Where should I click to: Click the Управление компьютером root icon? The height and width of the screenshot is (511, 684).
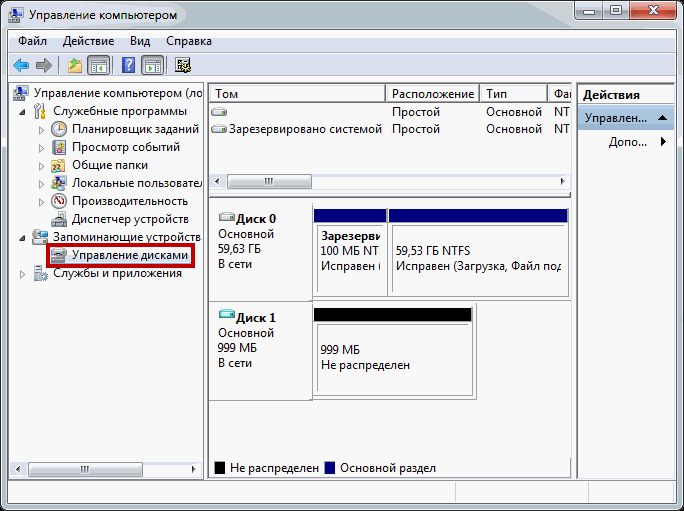(x=21, y=93)
